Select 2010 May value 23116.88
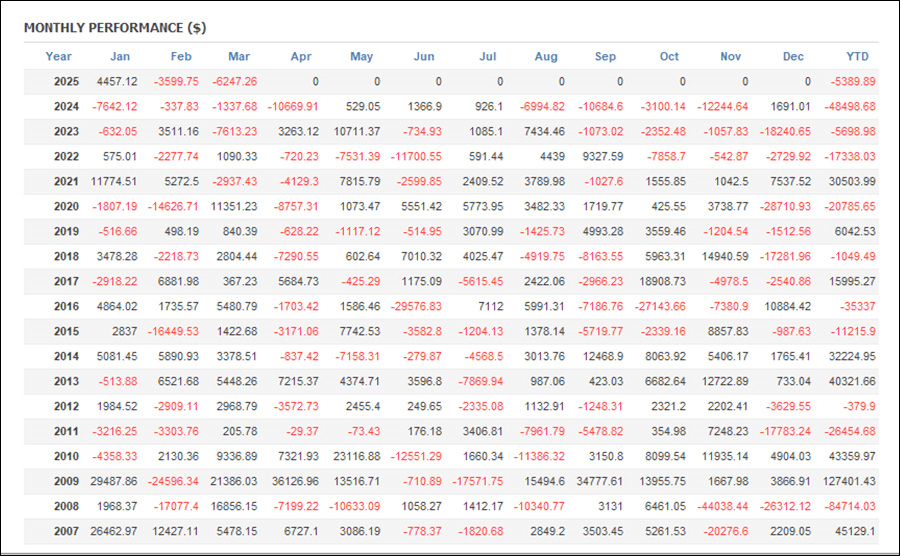Screen dimensions: 900x556 356,457
